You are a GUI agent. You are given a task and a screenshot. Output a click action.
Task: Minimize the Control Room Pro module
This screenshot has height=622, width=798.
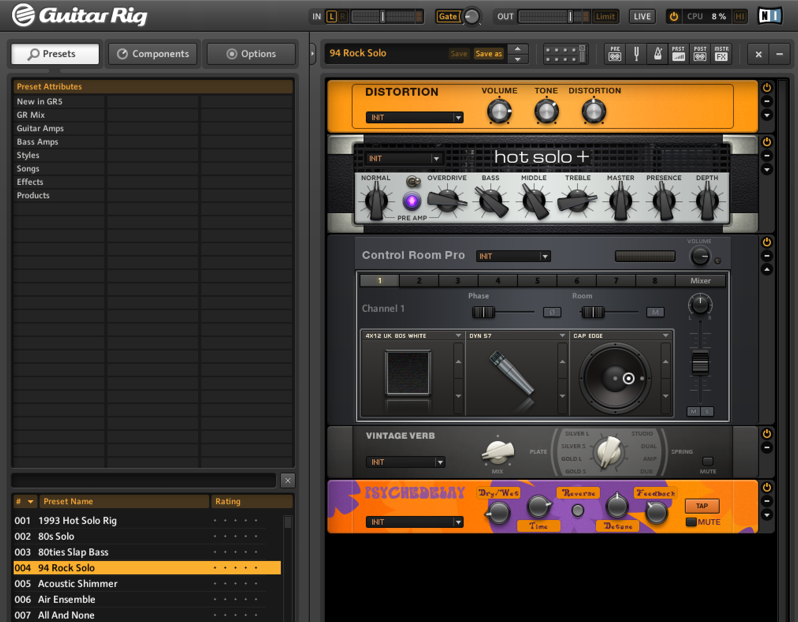766,256
